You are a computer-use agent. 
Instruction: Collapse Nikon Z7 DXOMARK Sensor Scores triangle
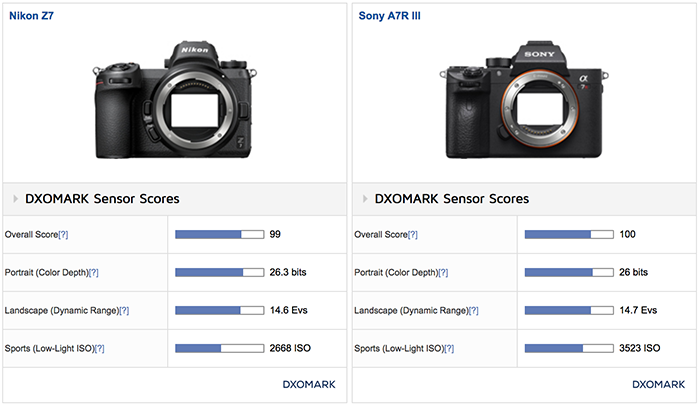pyautogui.click(x=15, y=199)
